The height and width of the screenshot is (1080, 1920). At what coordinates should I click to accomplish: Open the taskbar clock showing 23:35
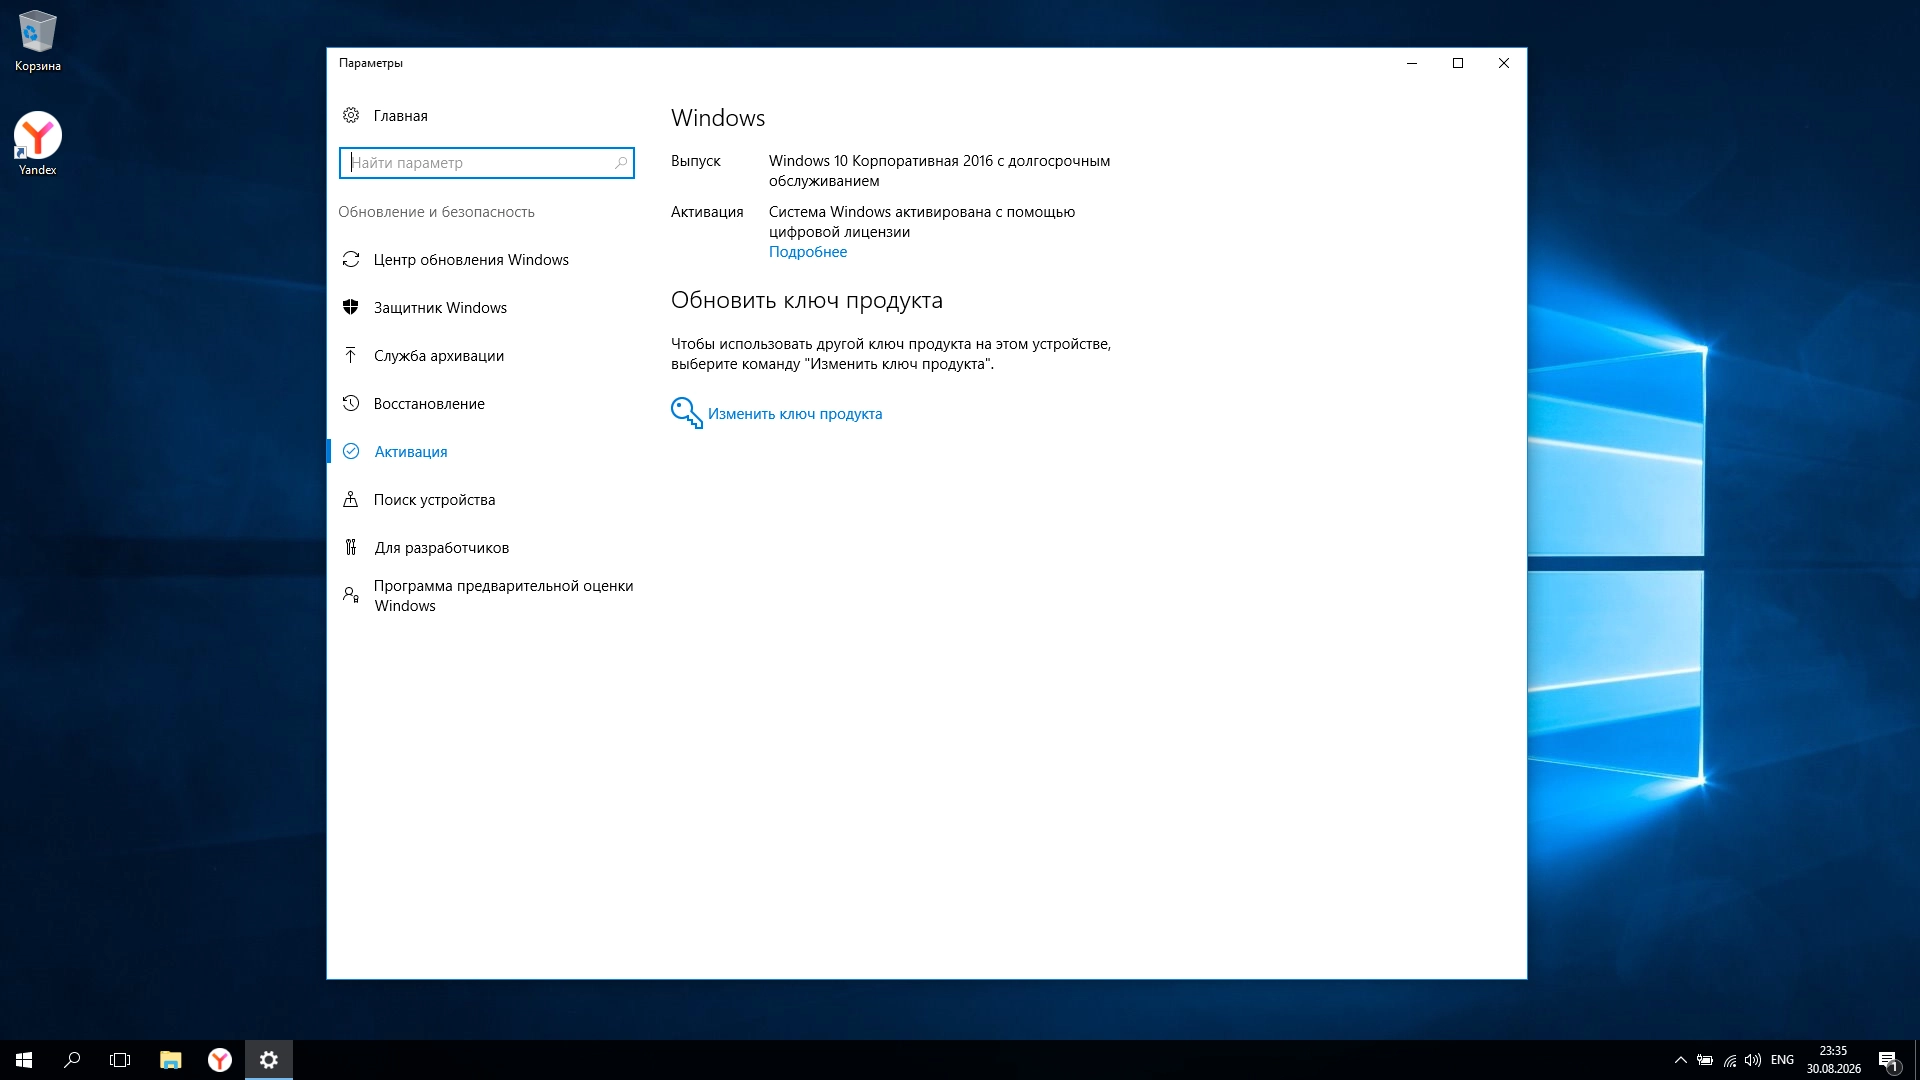pos(1833,1060)
